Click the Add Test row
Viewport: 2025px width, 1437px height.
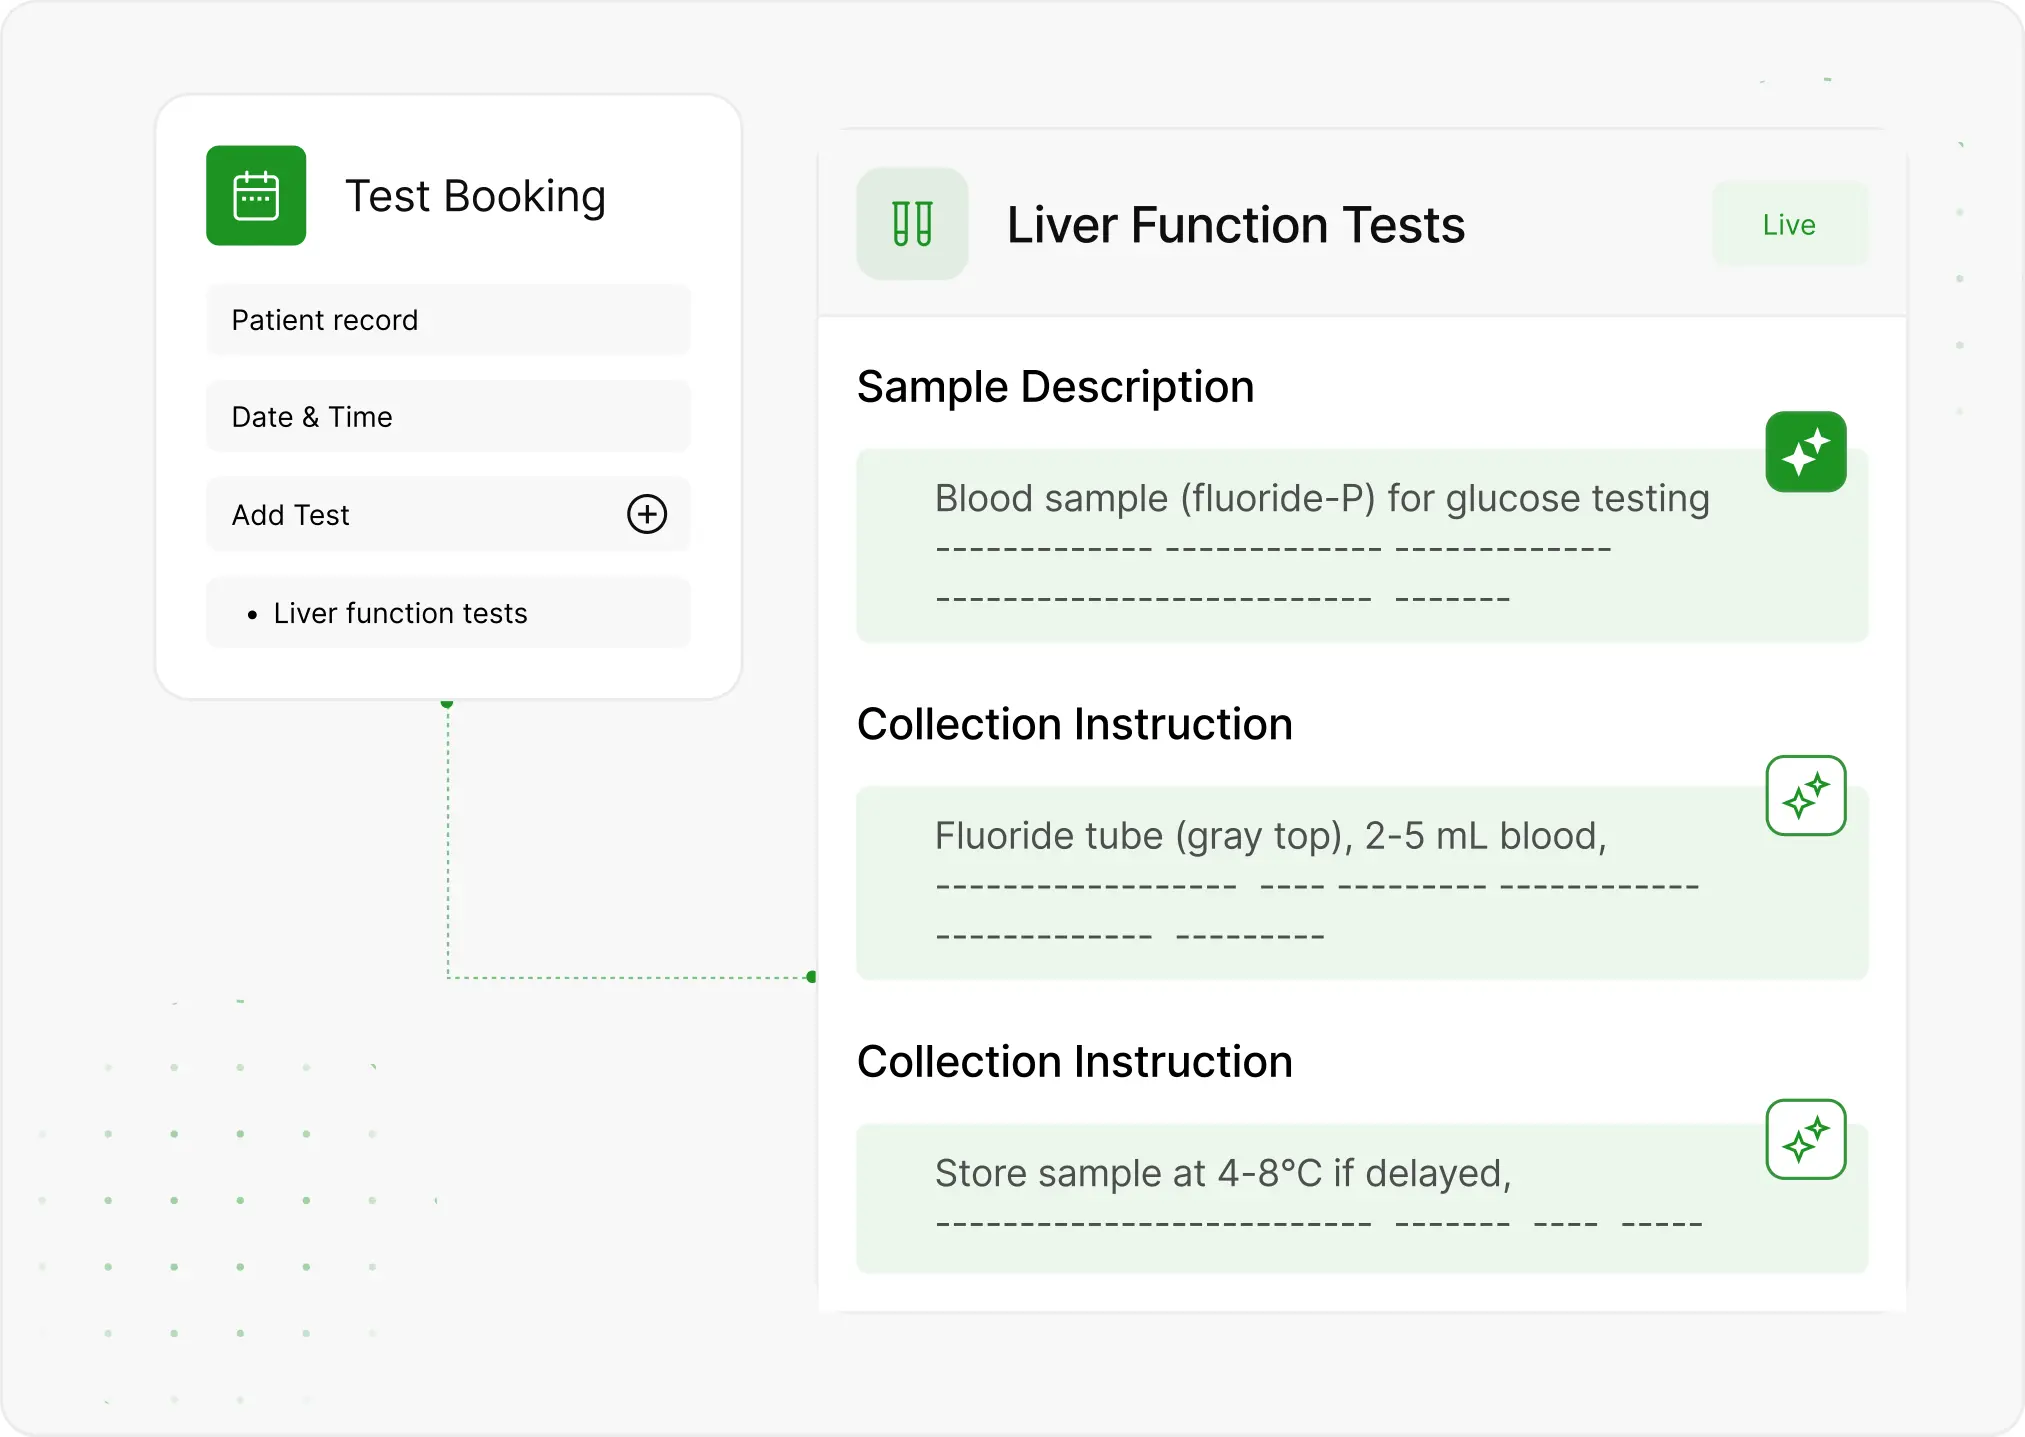(448, 514)
